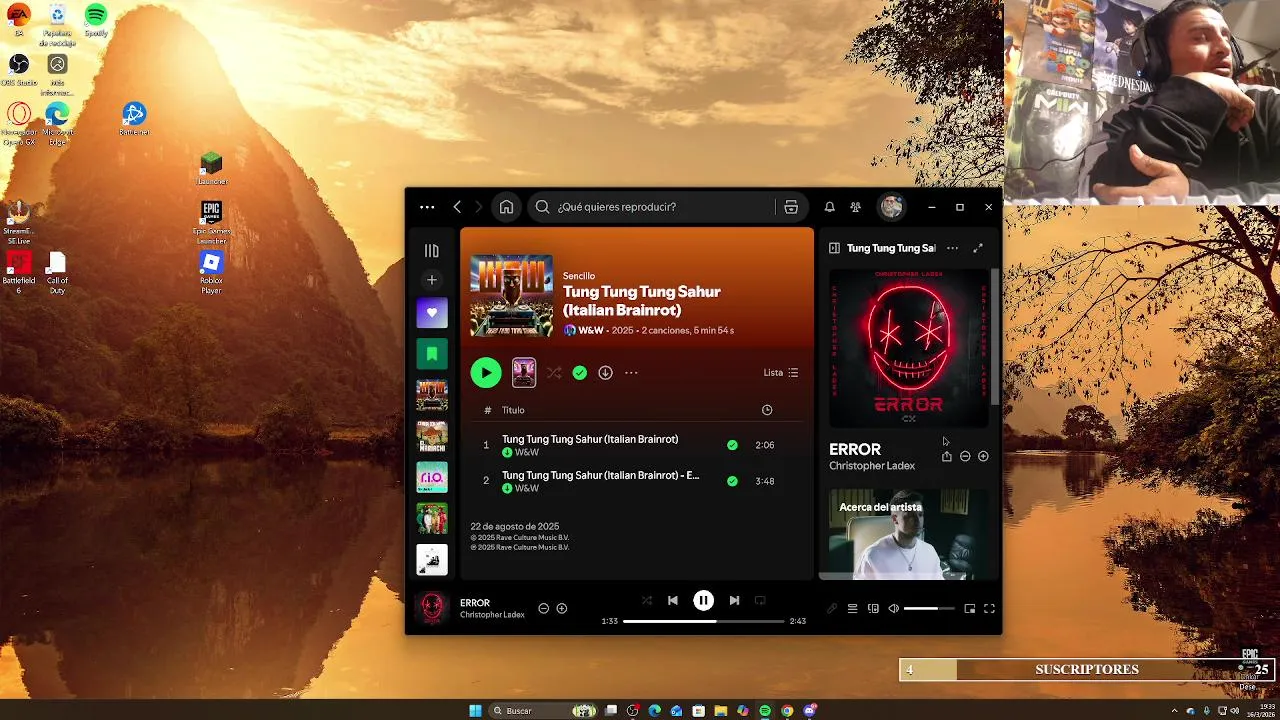Screen dimensions: 1280x720
Task: Open Spotify's three-dot app menu
Action: point(427,207)
